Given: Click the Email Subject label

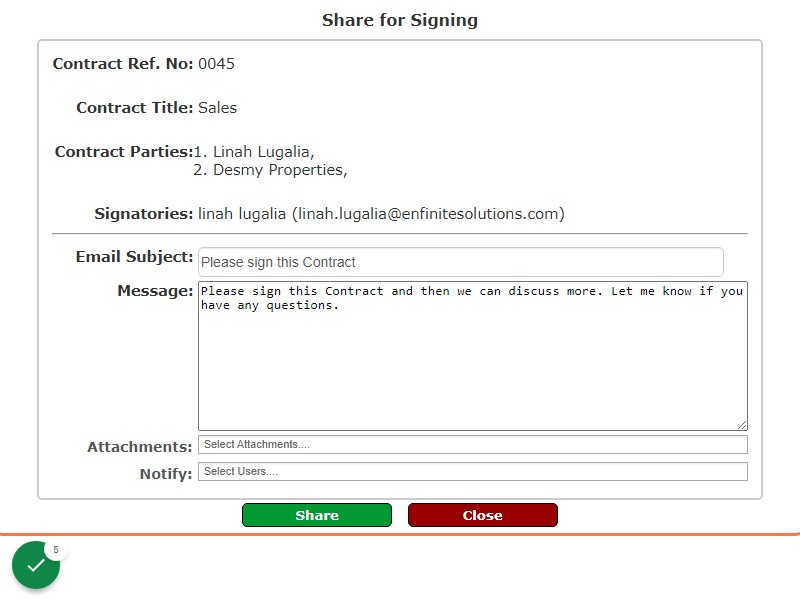Looking at the screenshot, I should click(x=134, y=257).
